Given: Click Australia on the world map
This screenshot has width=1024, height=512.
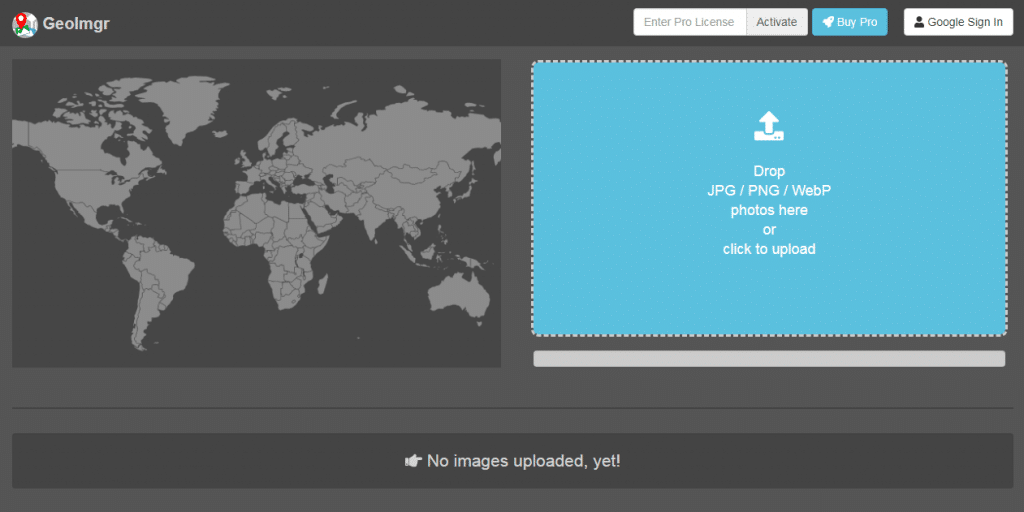Looking at the screenshot, I should click(458, 295).
